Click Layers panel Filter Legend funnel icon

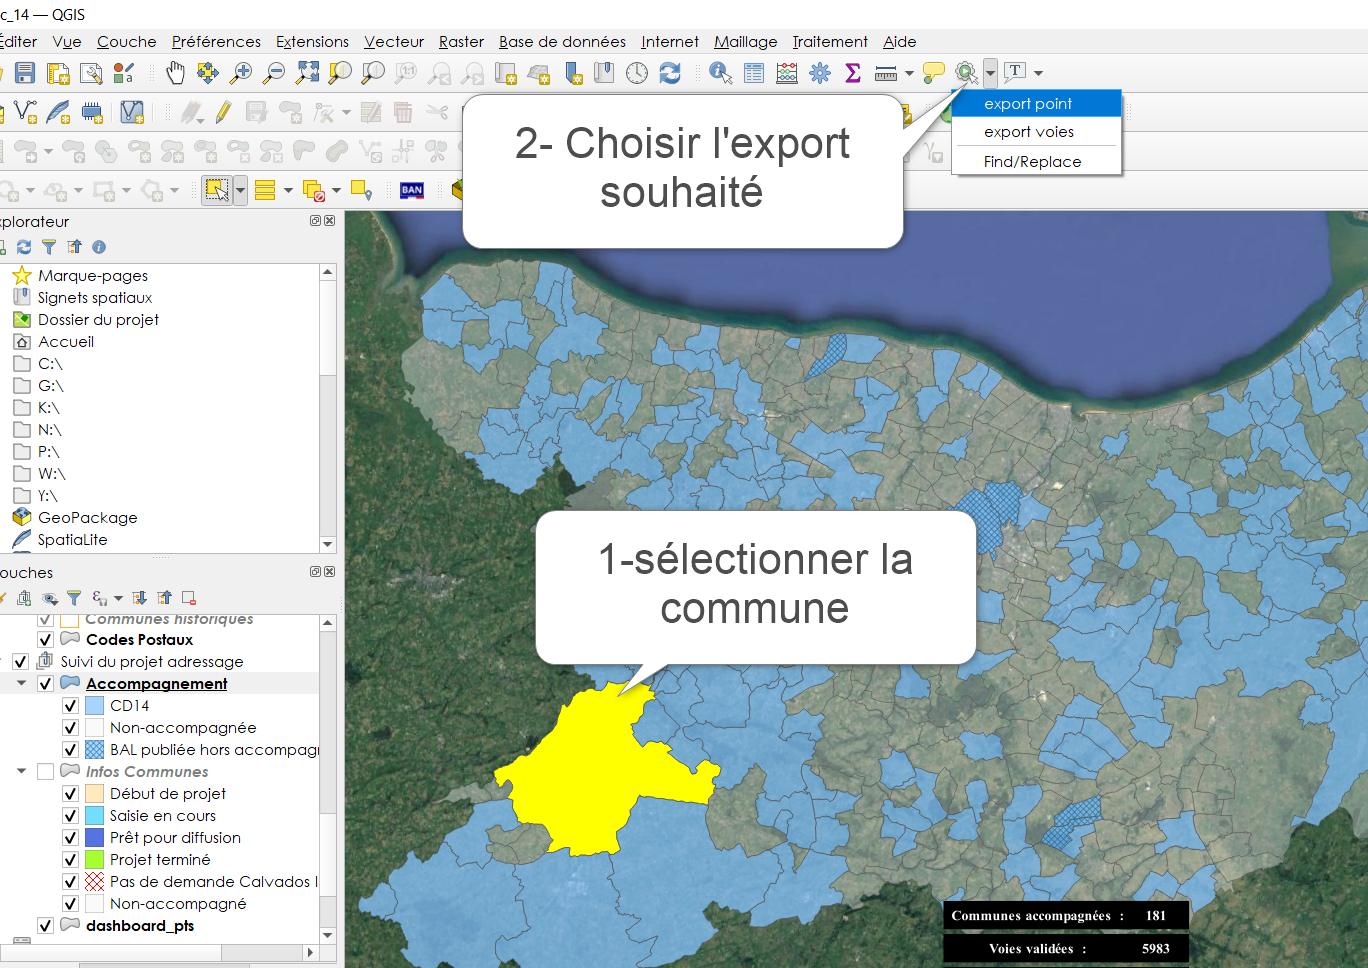74,598
